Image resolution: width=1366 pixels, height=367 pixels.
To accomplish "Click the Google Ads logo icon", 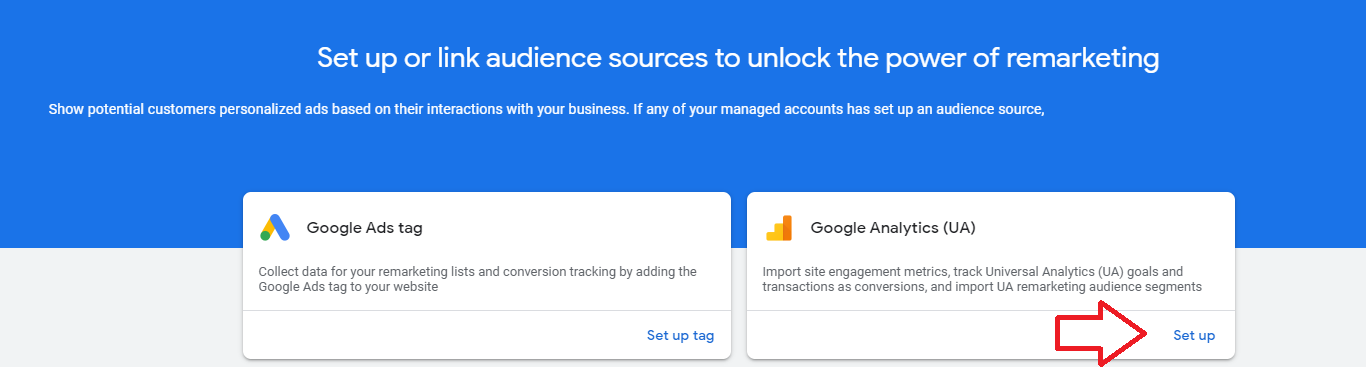I will coord(275,228).
